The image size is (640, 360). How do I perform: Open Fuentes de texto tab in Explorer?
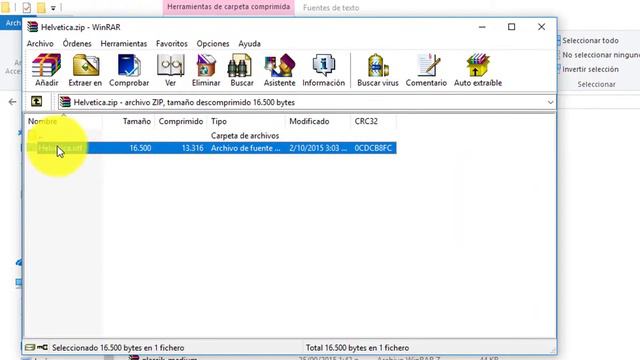pyautogui.click(x=331, y=7)
